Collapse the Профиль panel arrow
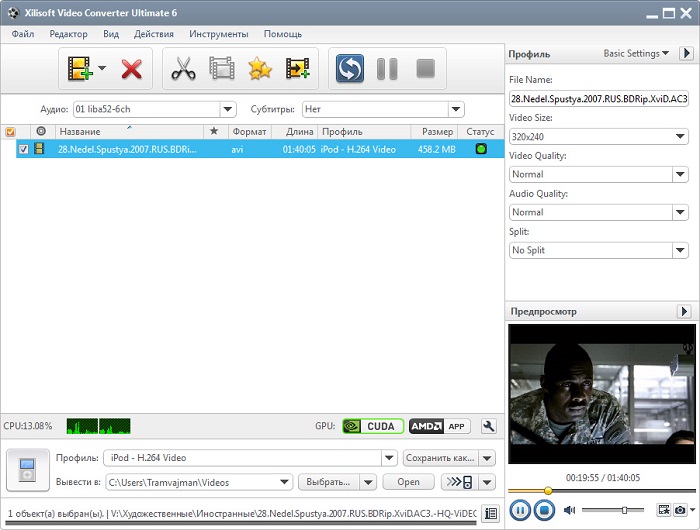 [x=686, y=53]
